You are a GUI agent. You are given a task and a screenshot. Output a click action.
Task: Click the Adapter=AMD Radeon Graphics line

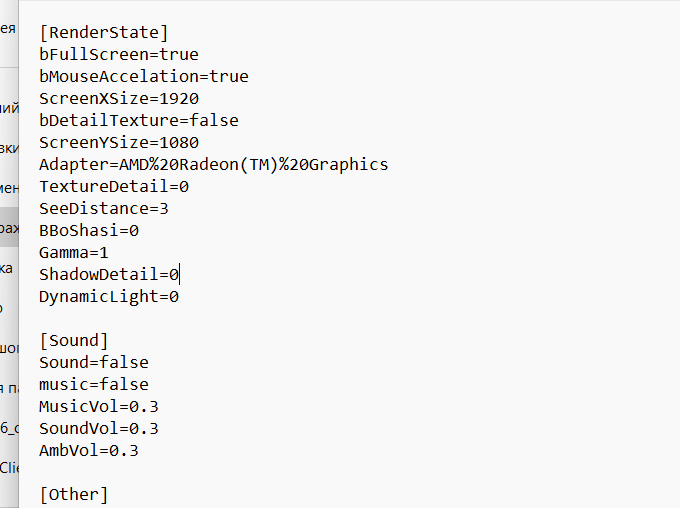[214, 165]
